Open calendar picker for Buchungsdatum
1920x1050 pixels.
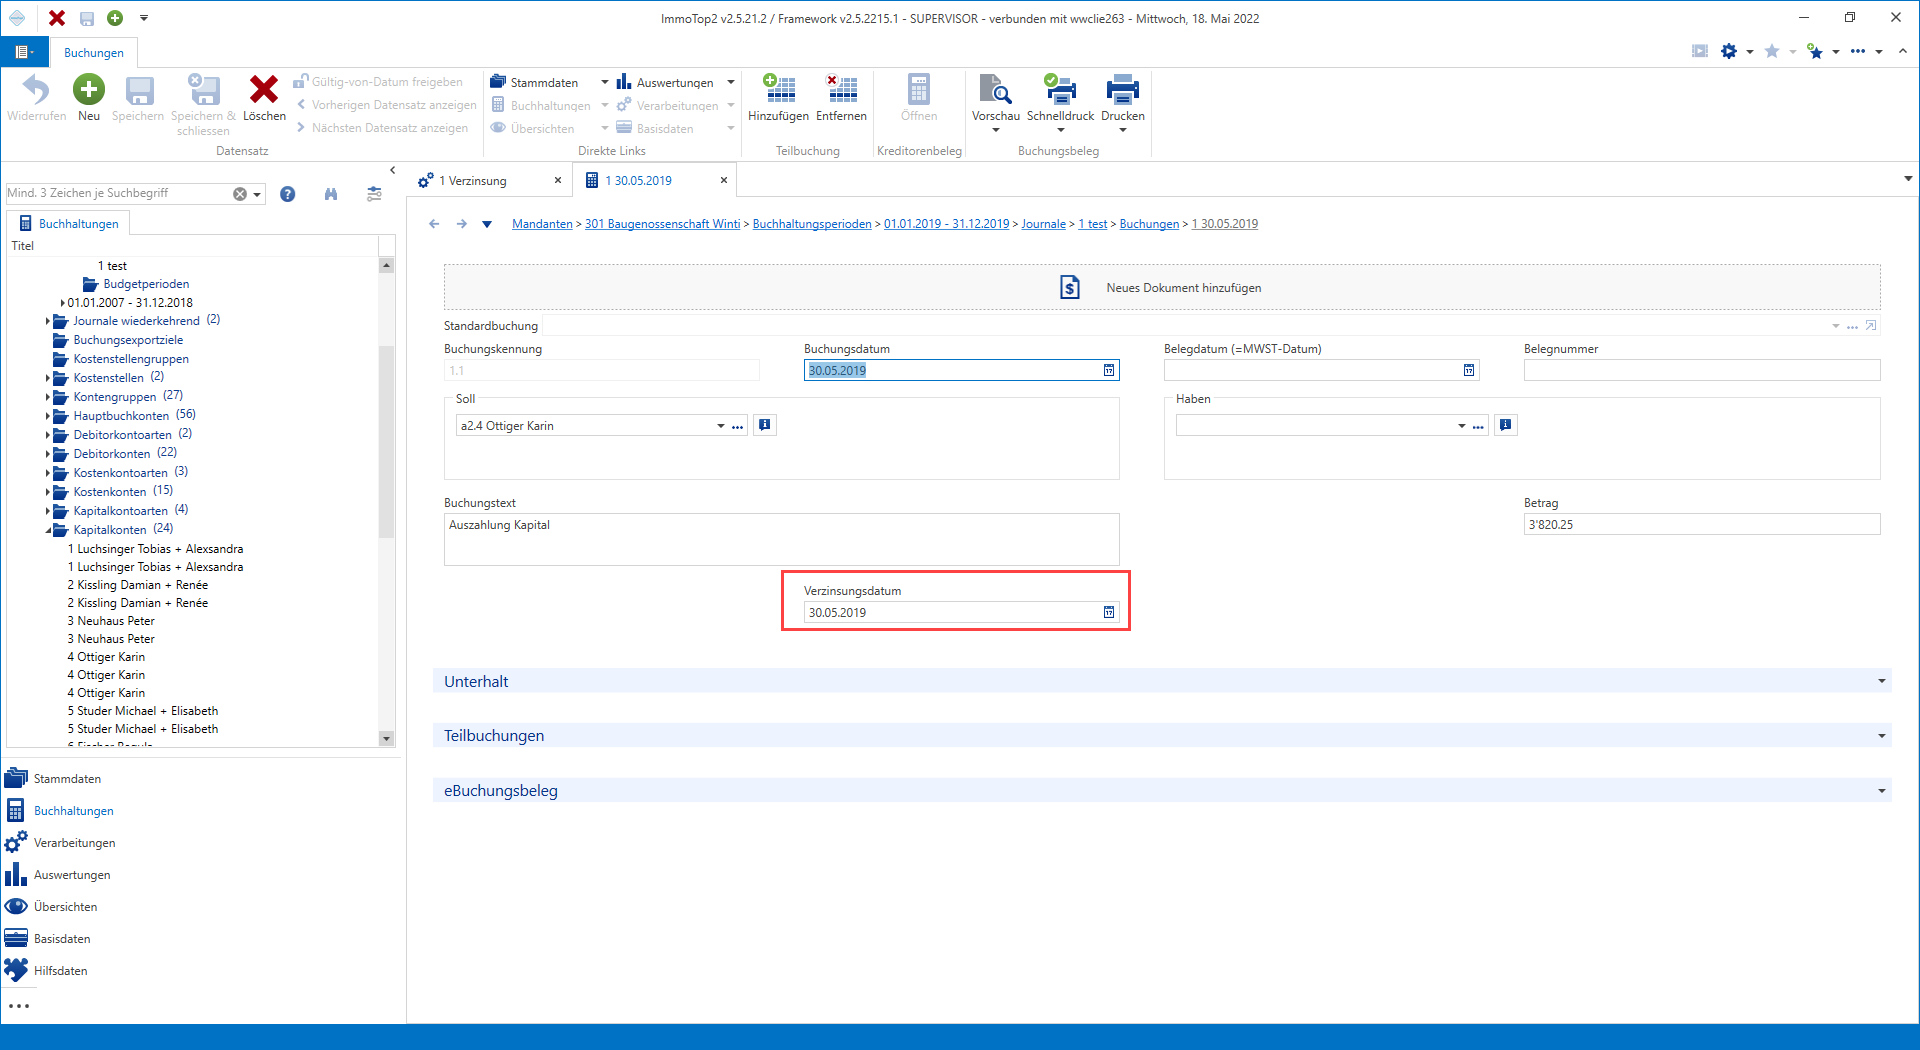(1109, 370)
